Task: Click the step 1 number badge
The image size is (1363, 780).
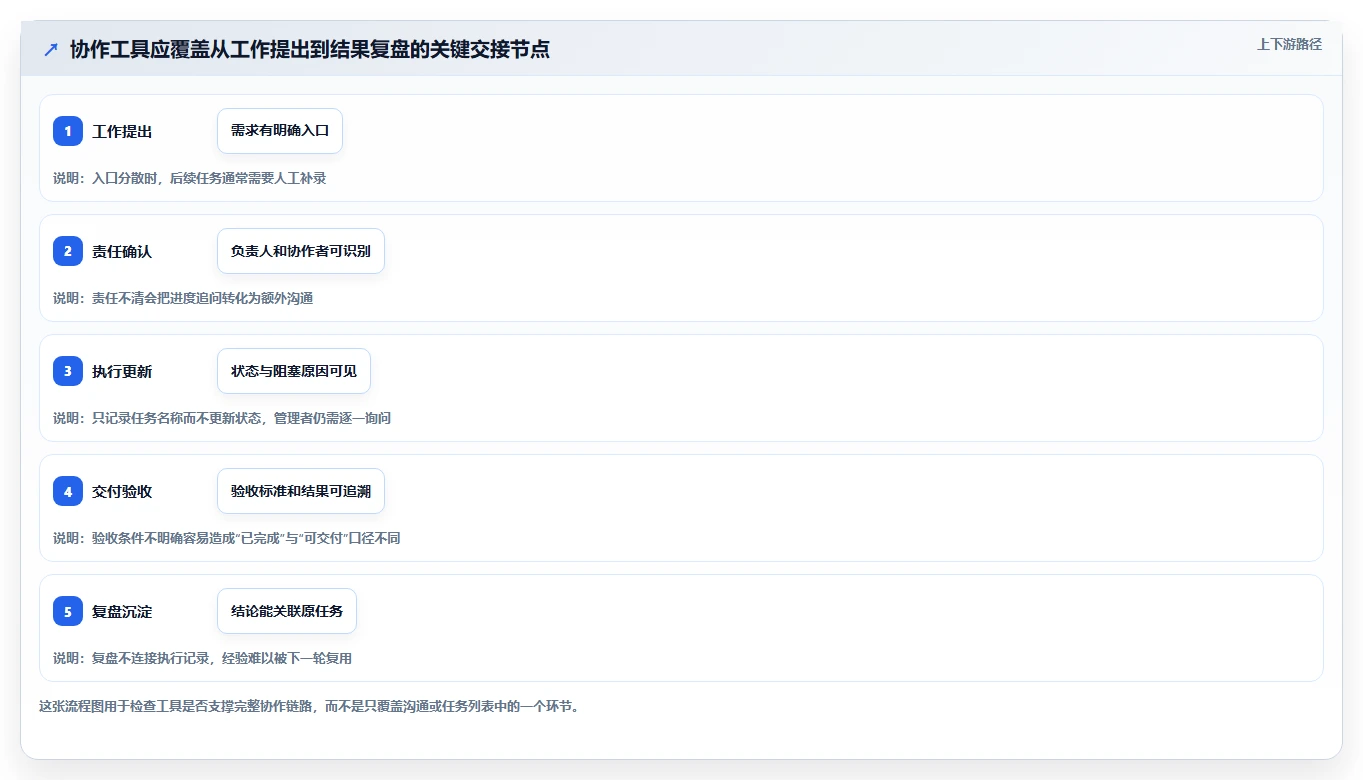Action: click(x=68, y=131)
